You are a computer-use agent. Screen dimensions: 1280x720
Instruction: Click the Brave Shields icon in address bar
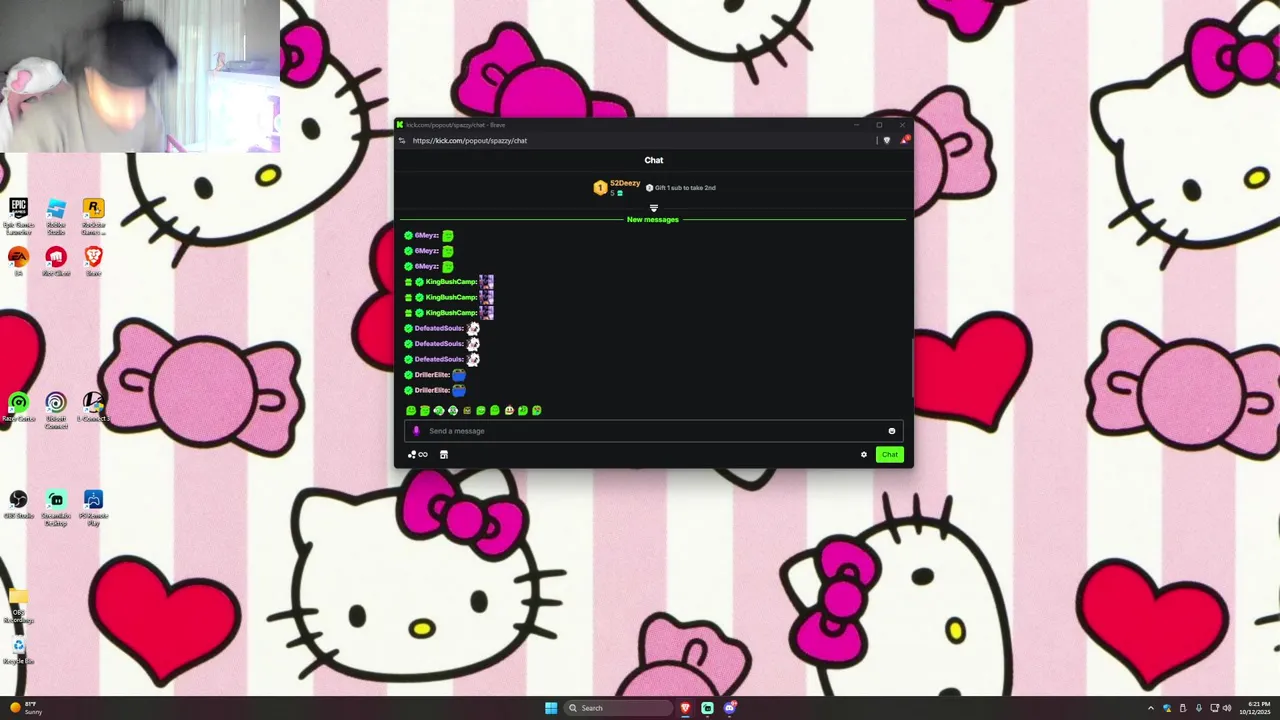click(x=886, y=140)
